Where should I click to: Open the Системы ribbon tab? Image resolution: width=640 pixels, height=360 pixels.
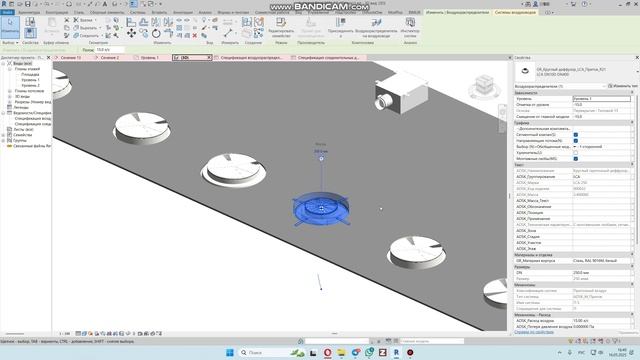pos(138,12)
